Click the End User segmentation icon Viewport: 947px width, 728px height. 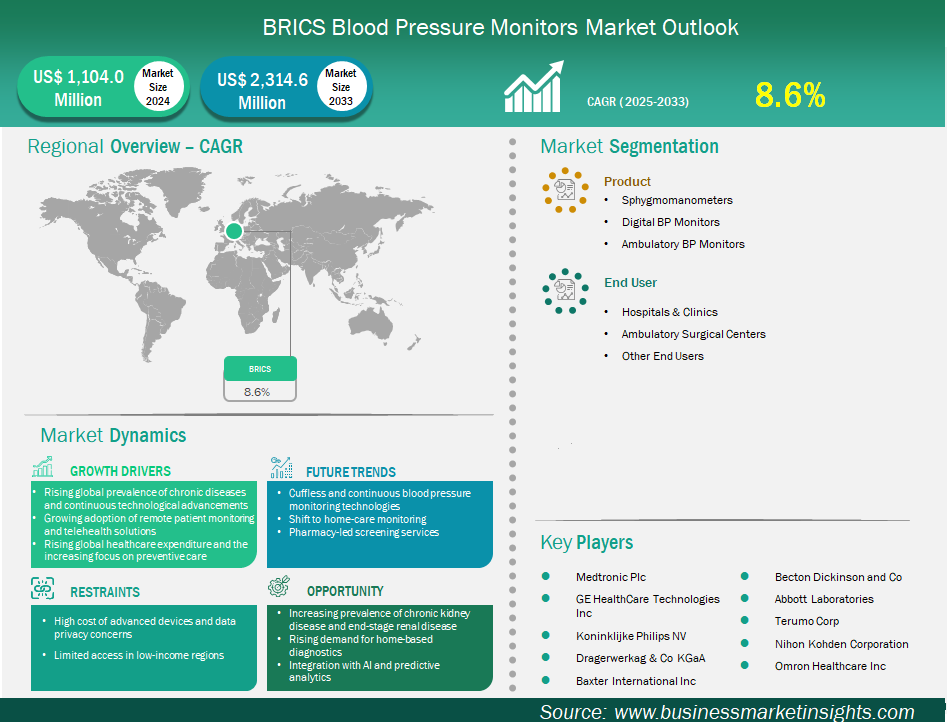click(566, 291)
